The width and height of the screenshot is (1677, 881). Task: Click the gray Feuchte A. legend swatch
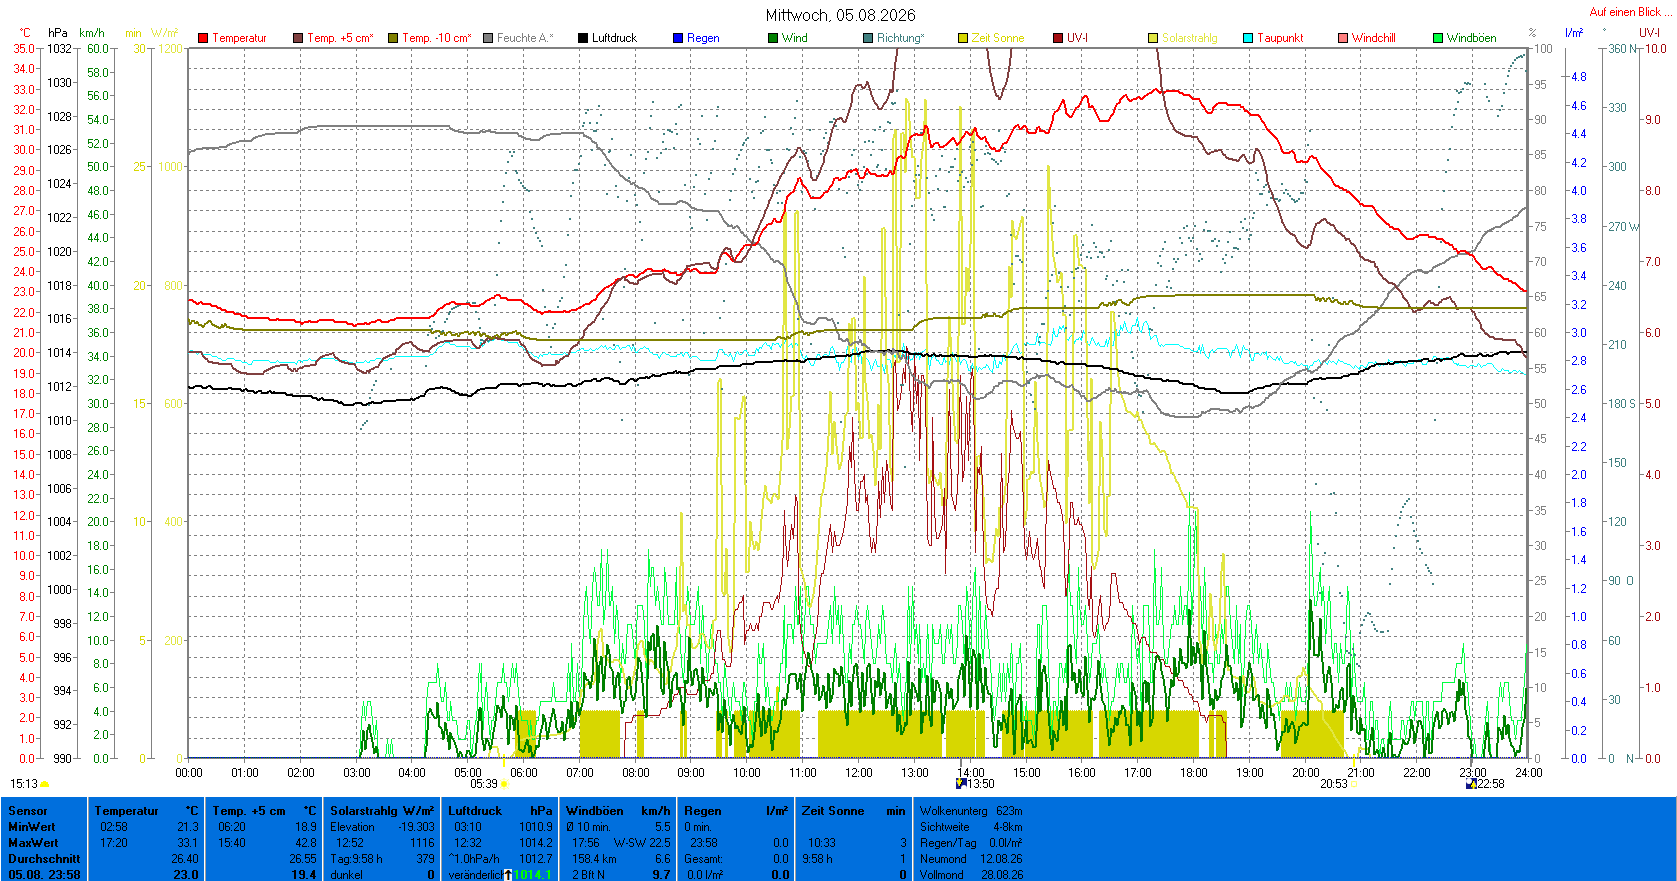488,38
